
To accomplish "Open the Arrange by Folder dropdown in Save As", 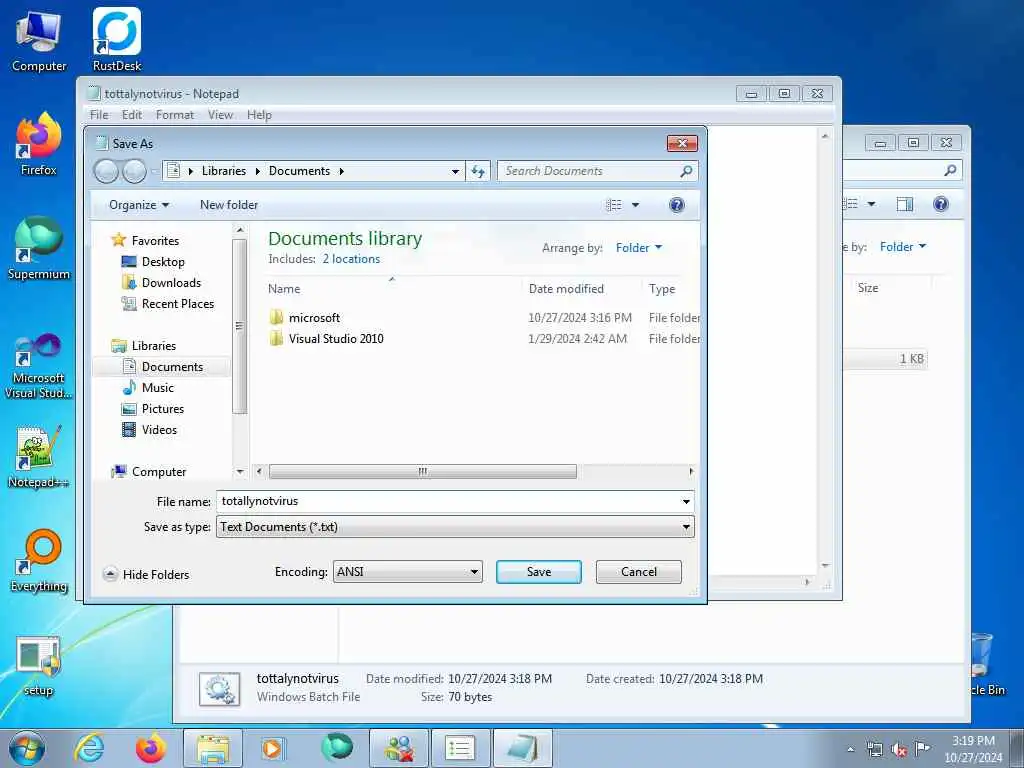I will point(639,248).
